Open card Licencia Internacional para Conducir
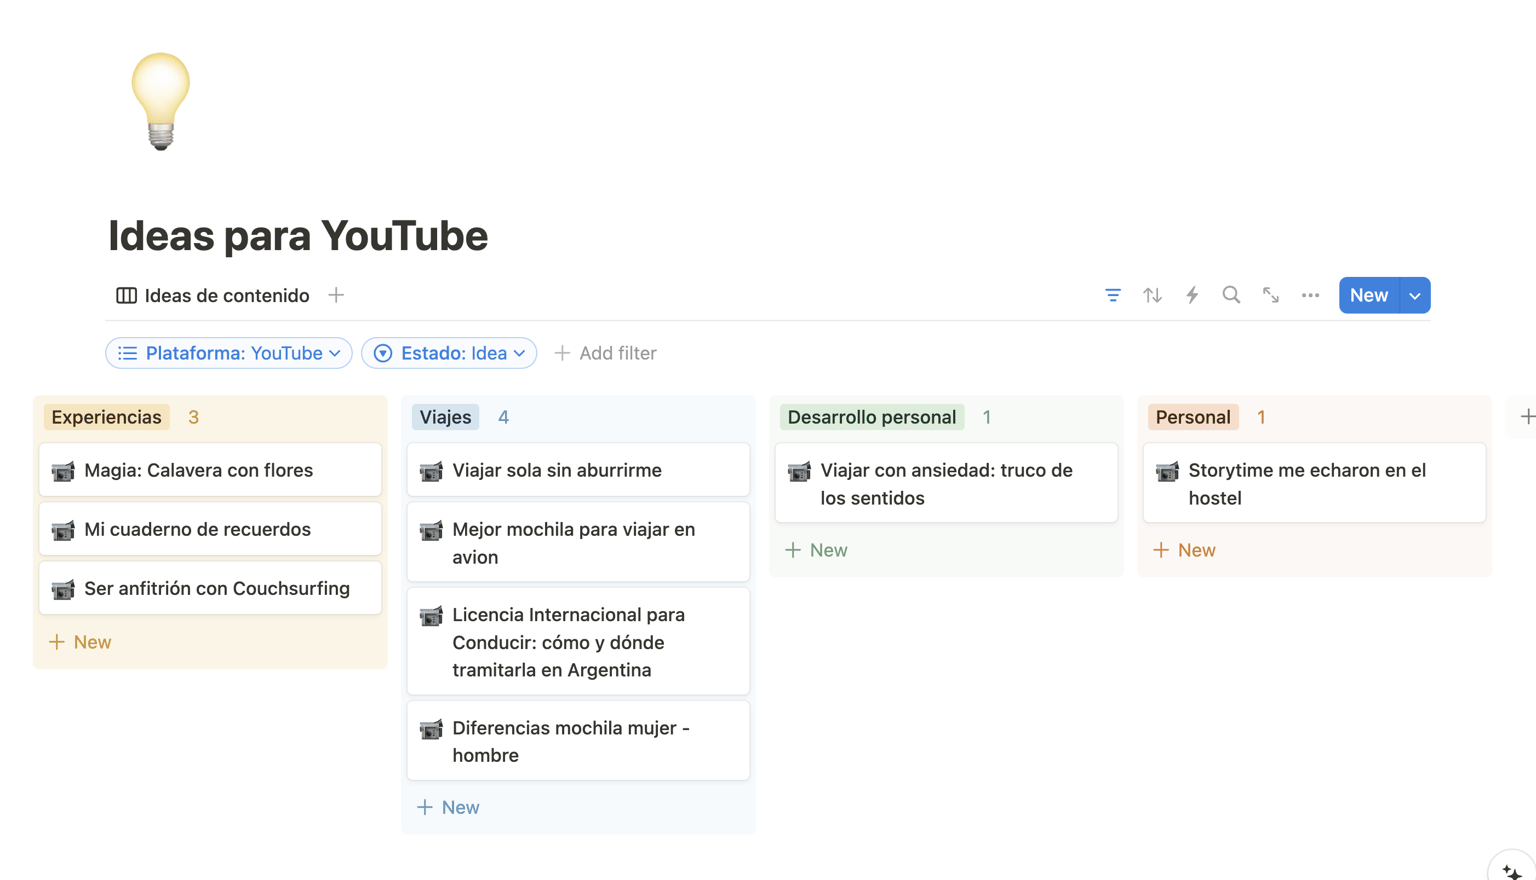The image size is (1536, 880). click(578, 641)
